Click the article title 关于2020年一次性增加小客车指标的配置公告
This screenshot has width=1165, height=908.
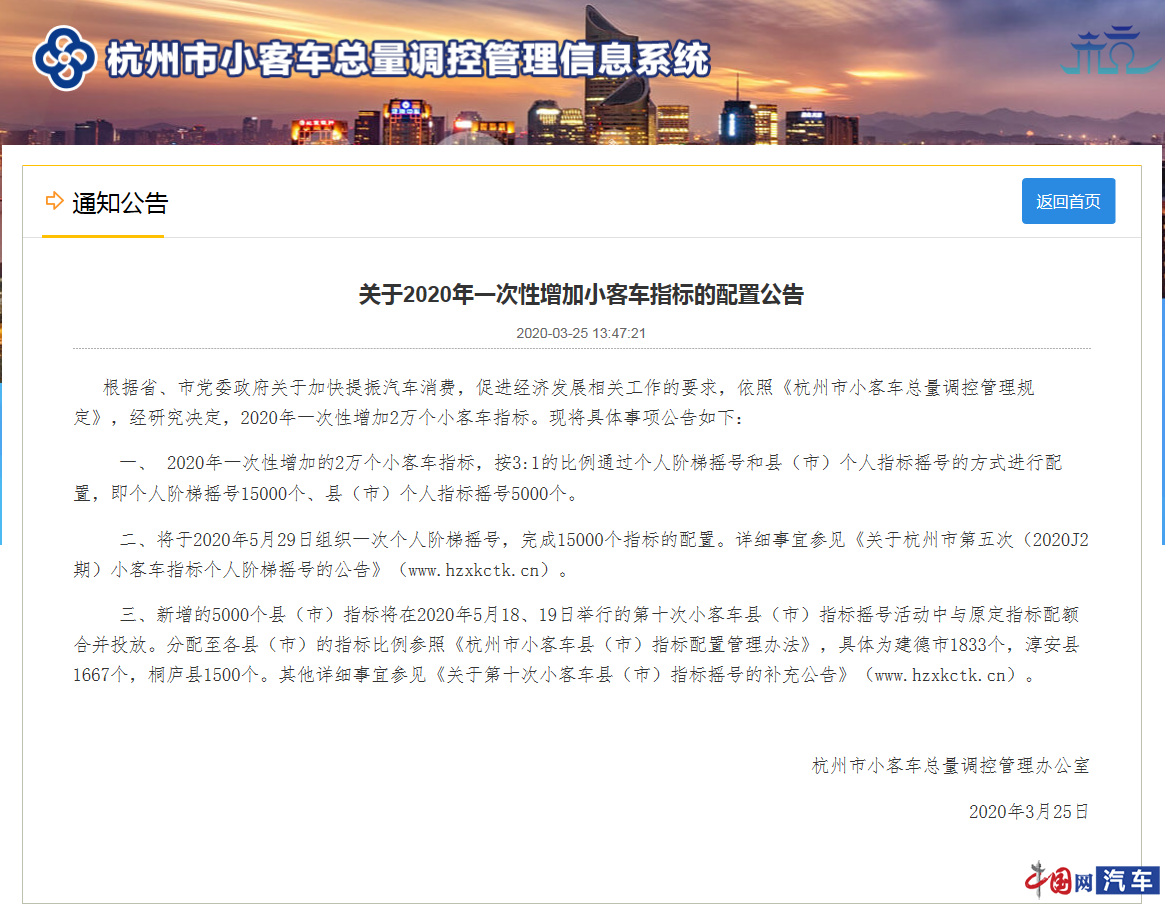(x=581, y=295)
